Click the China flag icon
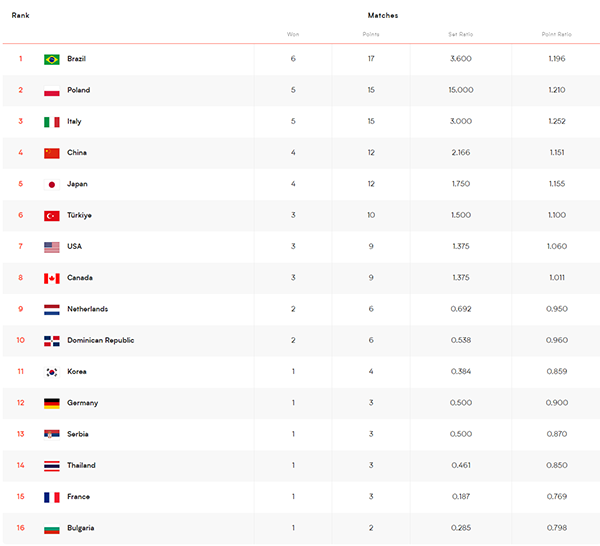The width and height of the screenshot is (600, 546). pyautogui.click(x=52, y=153)
